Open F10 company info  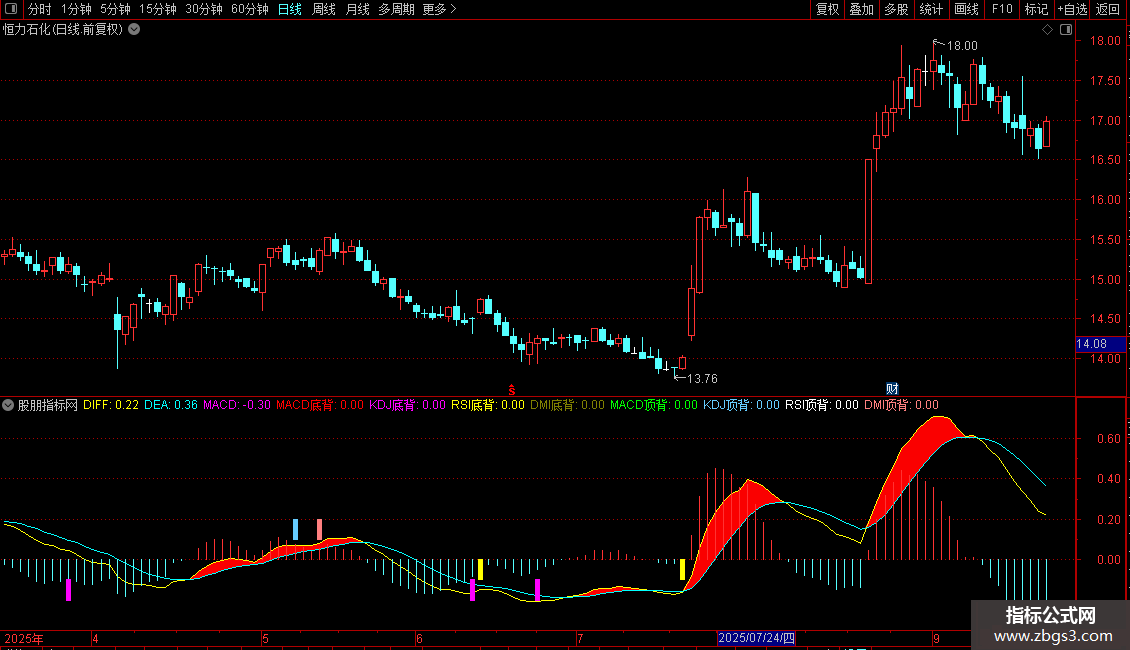(1002, 9)
